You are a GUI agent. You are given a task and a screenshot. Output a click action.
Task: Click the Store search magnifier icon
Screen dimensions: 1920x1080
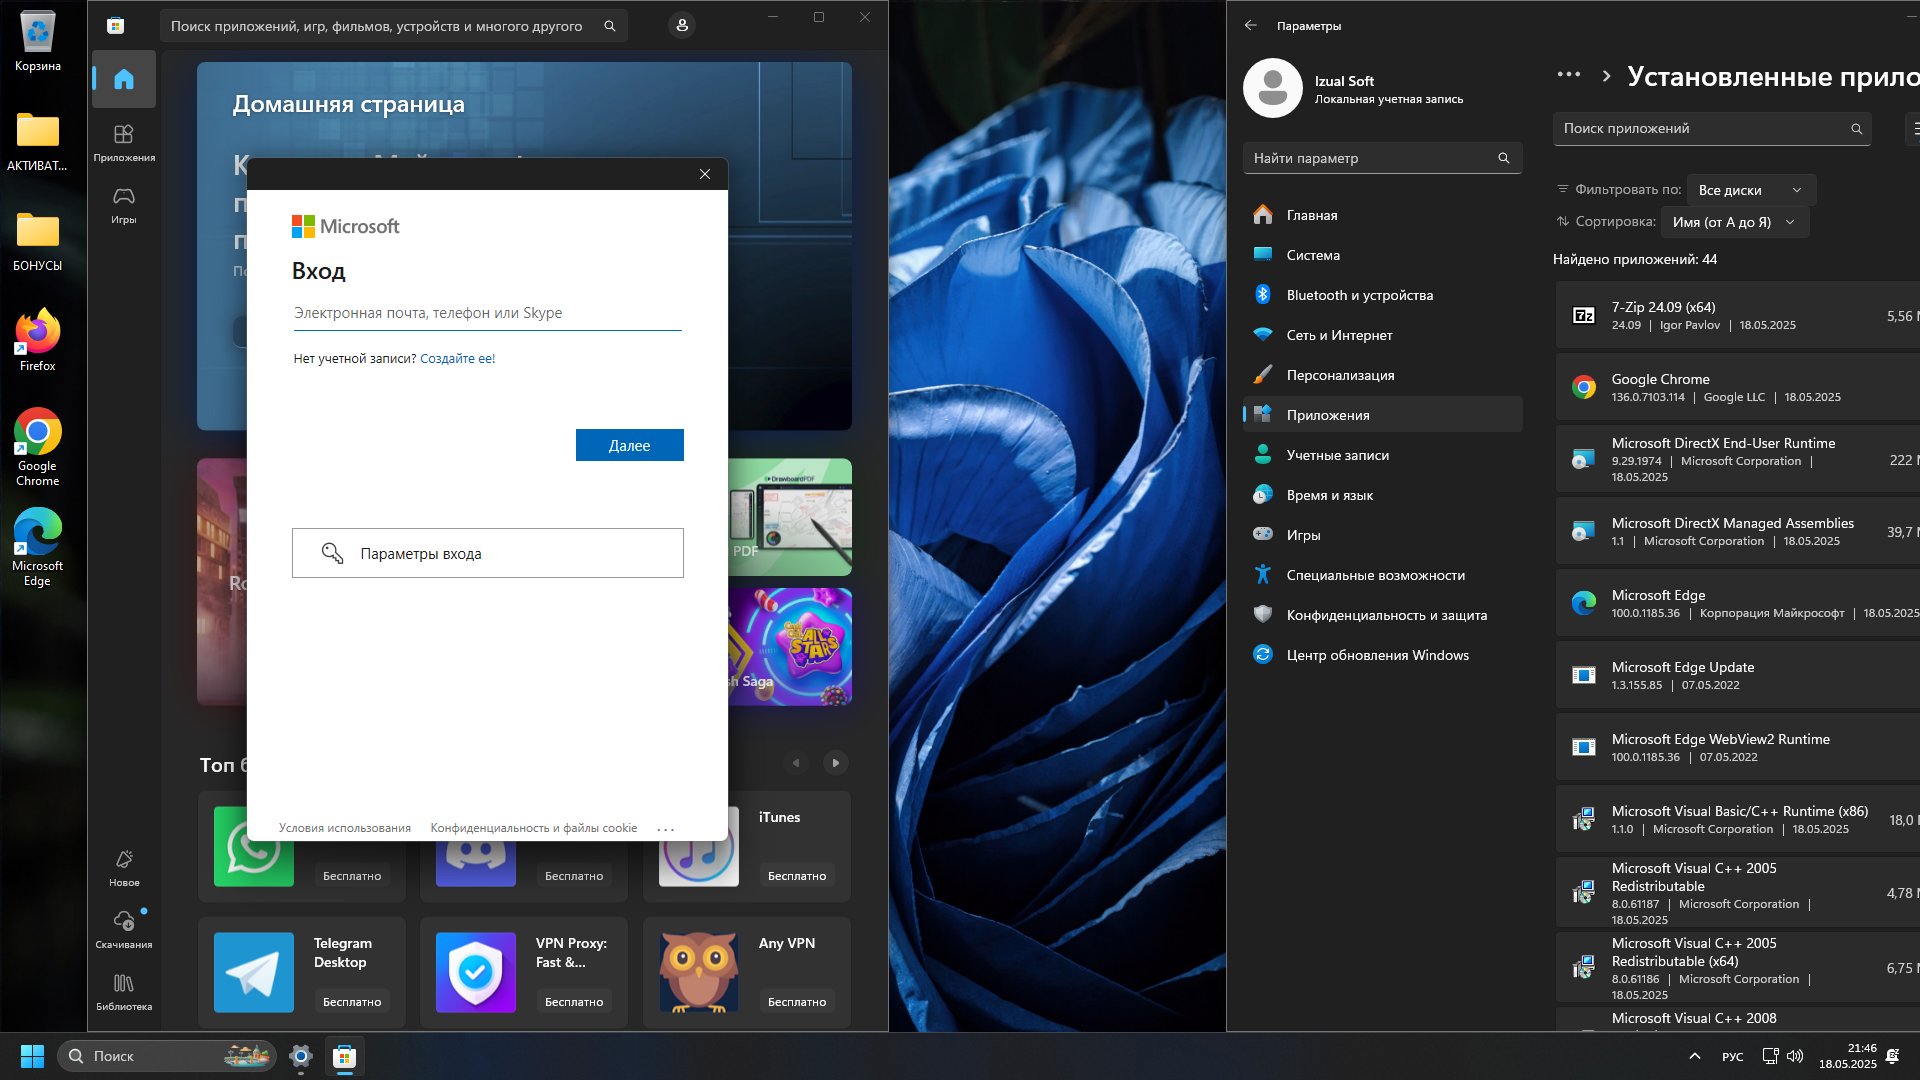[610, 26]
